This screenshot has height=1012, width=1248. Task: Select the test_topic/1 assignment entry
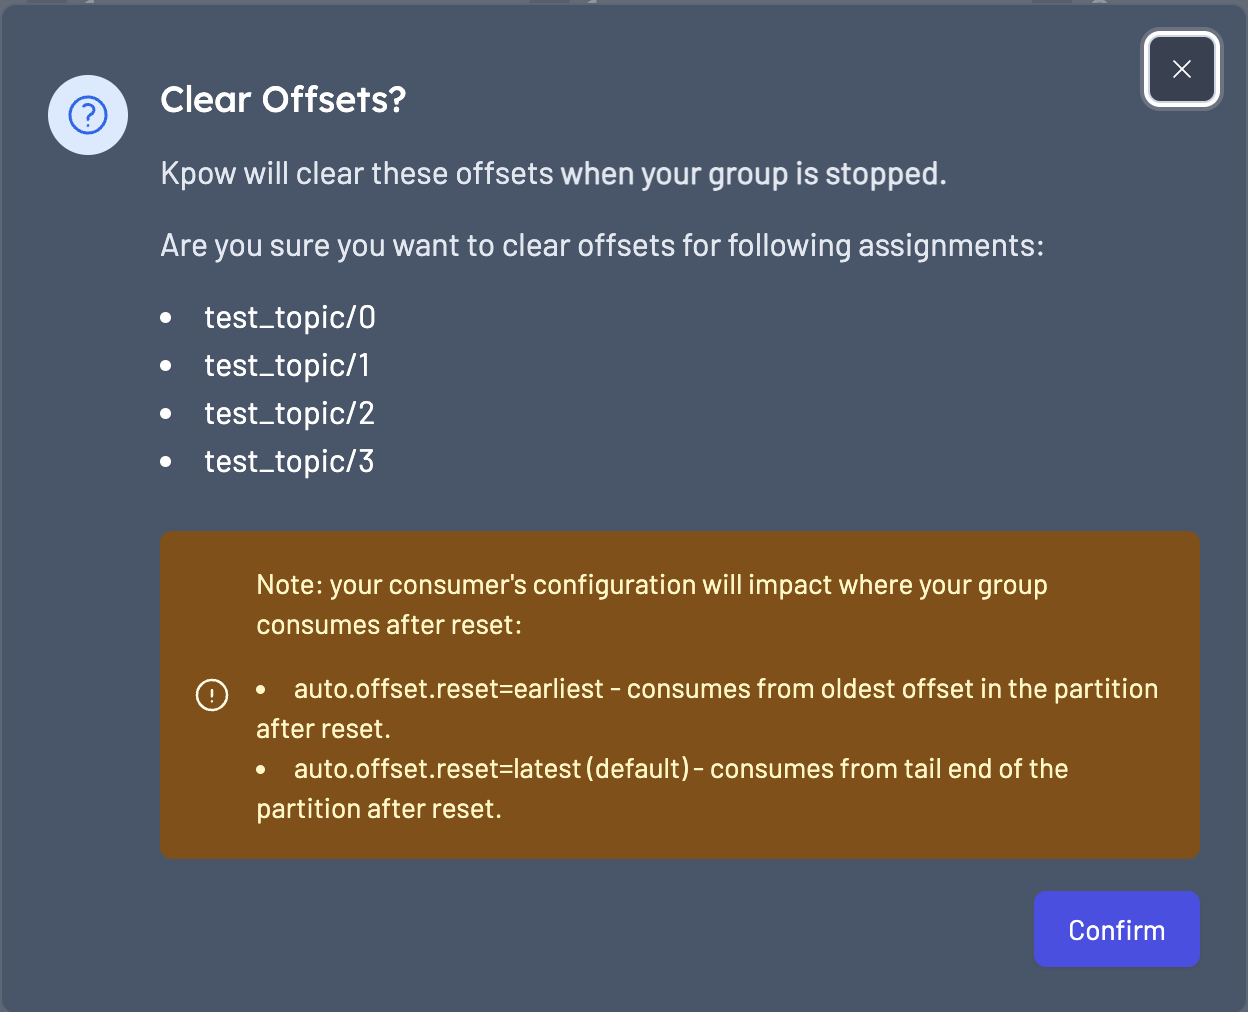(287, 366)
